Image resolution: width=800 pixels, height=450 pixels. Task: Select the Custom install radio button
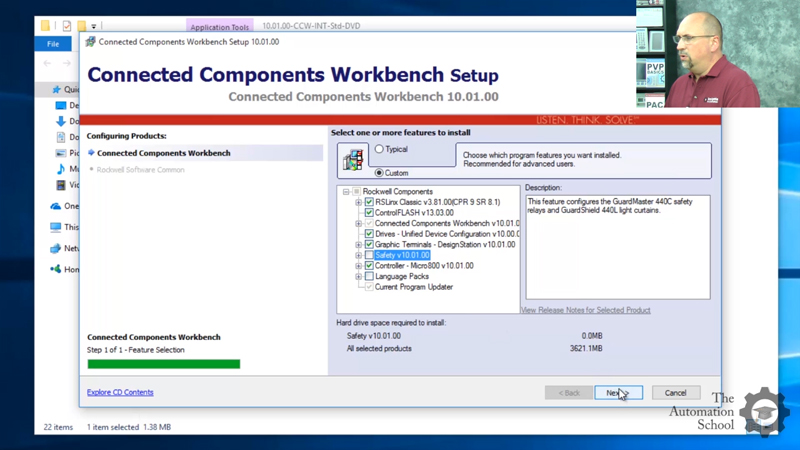(379, 173)
